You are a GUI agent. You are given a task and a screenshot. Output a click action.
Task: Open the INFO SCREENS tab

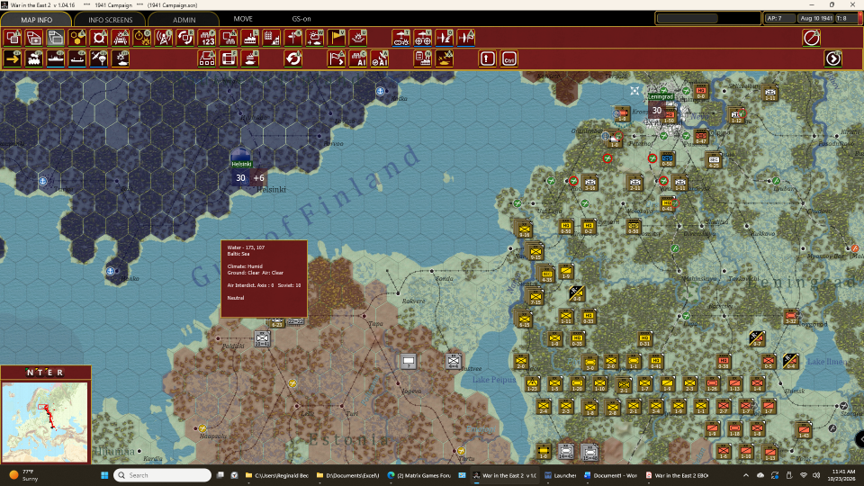click(x=110, y=19)
